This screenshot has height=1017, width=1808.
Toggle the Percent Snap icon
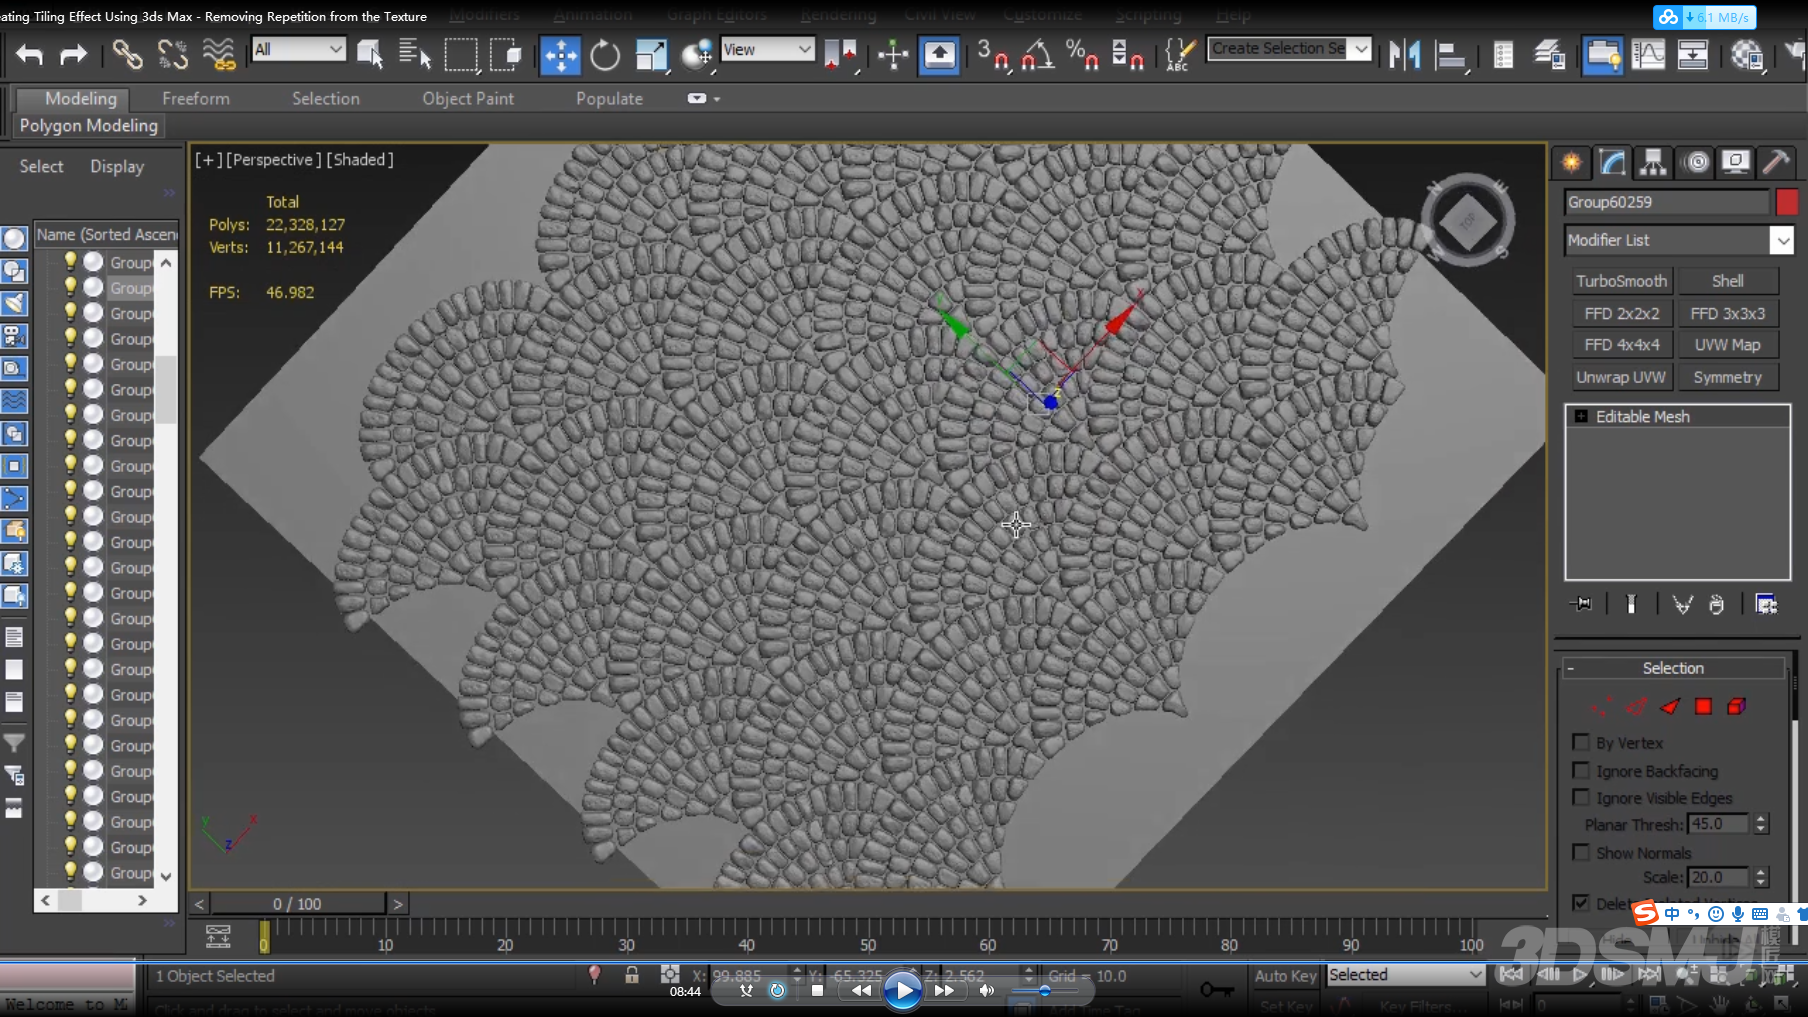pyautogui.click(x=1082, y=55)
